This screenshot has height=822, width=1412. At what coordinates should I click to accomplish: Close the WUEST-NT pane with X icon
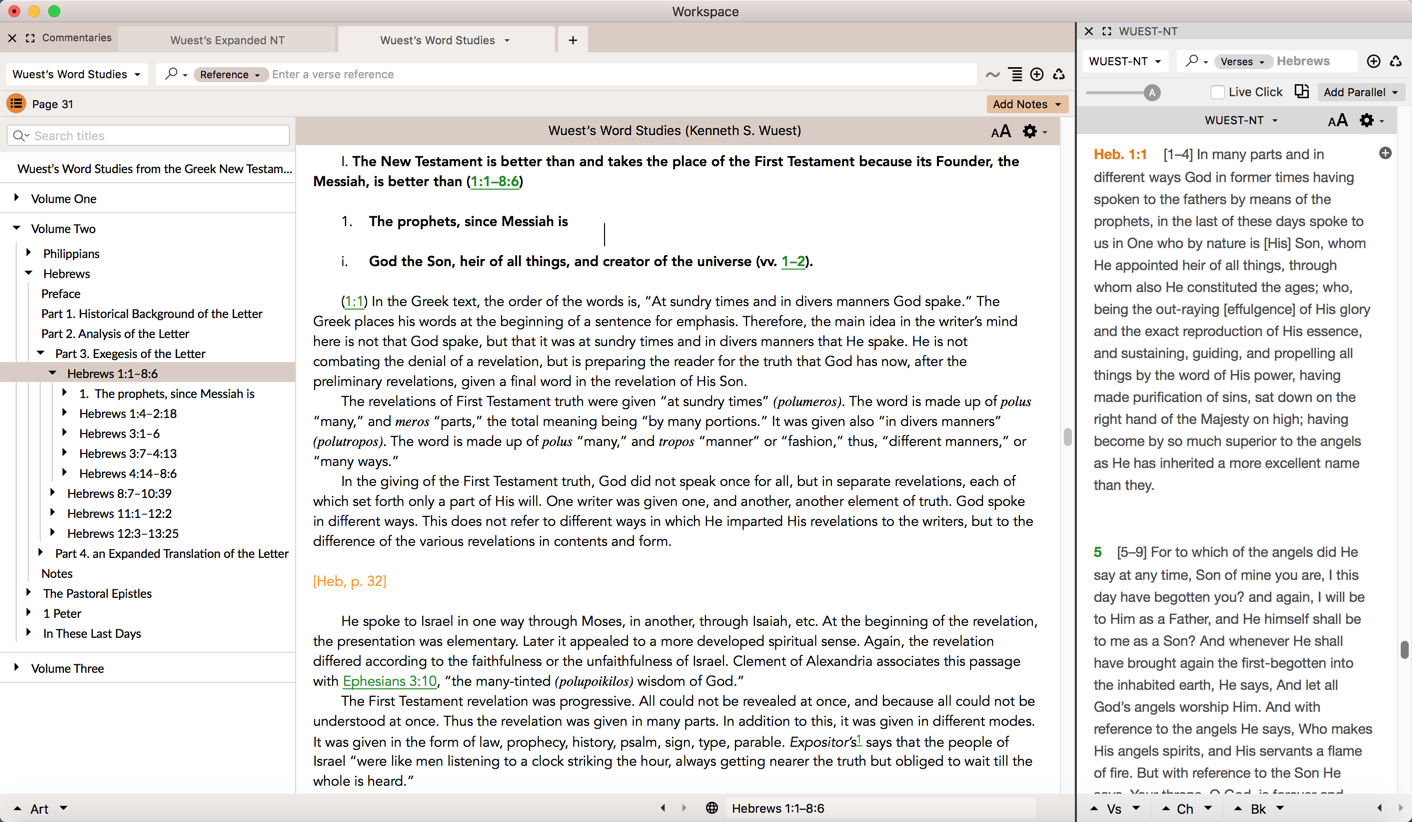tap(1089, 31)
